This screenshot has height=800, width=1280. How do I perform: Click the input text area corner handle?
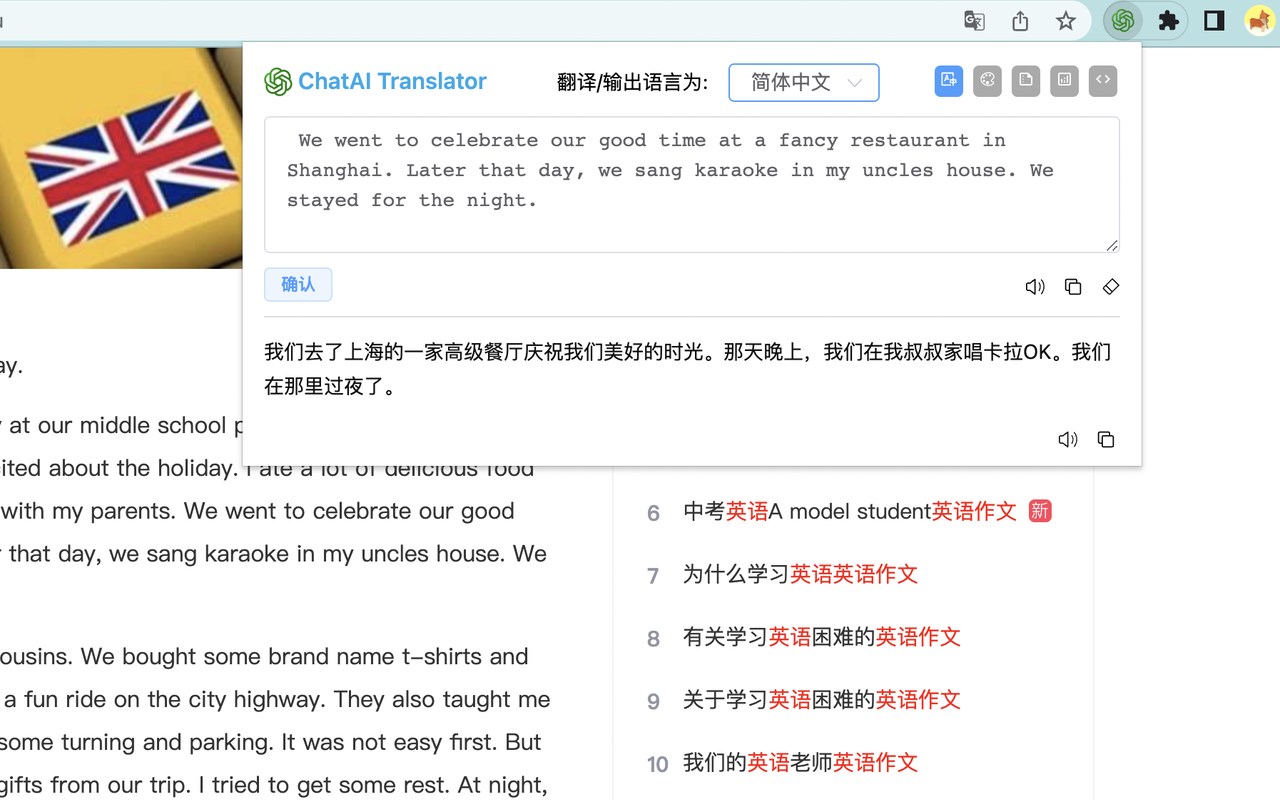point(1112,245)
